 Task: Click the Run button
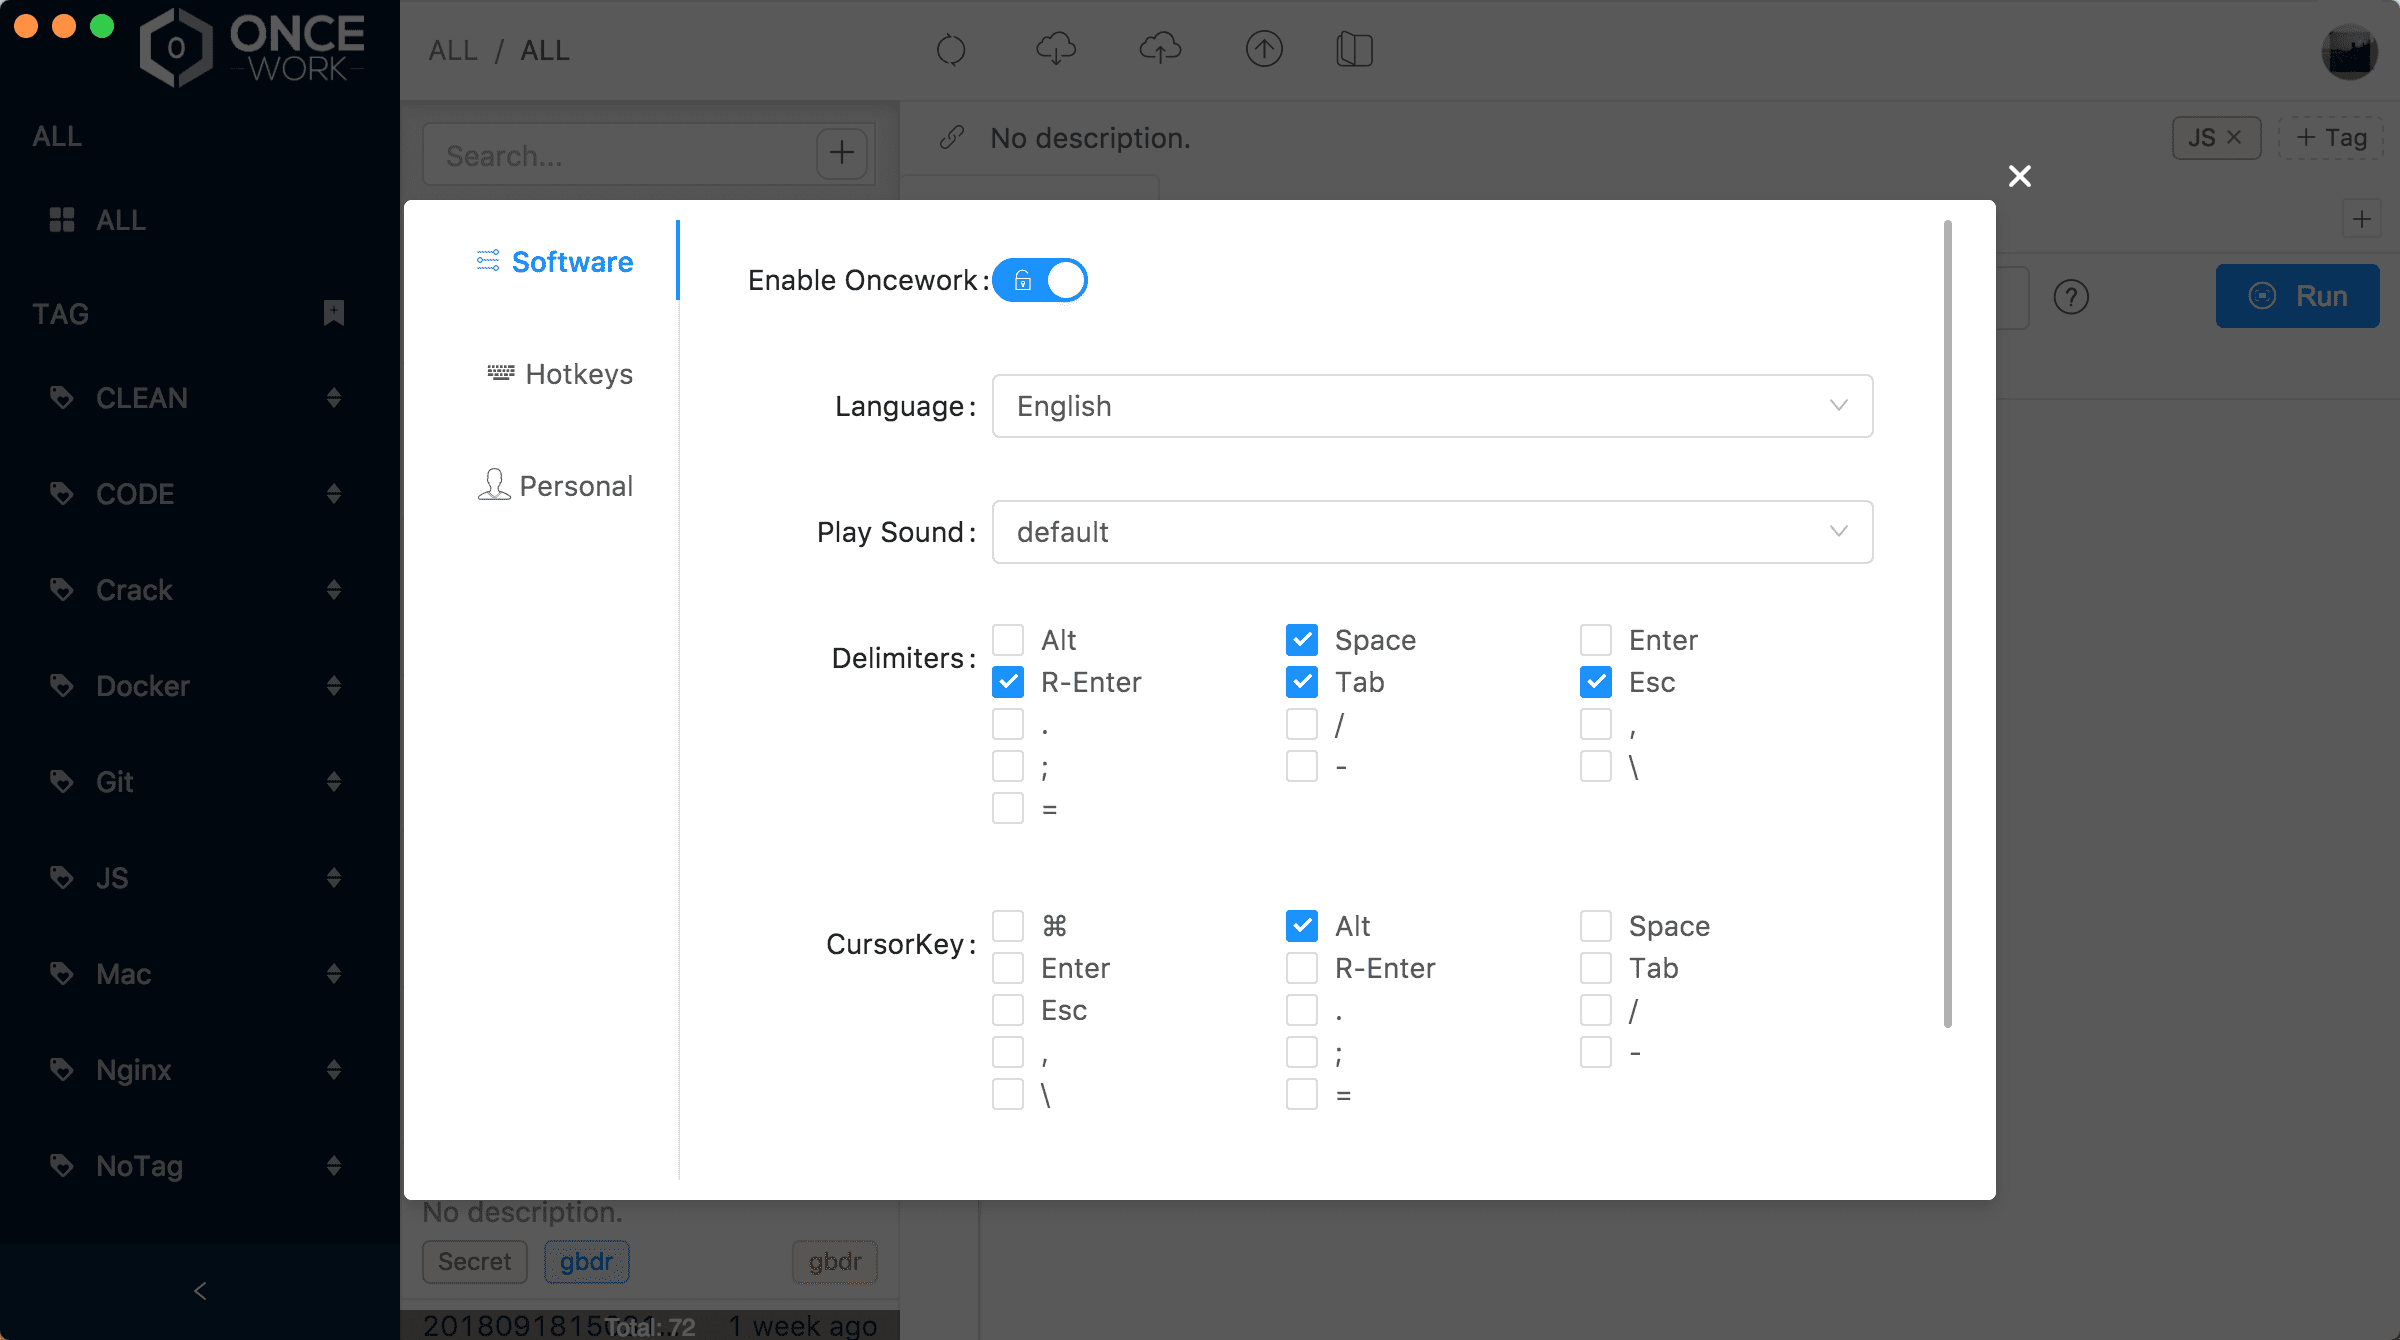2297,296
